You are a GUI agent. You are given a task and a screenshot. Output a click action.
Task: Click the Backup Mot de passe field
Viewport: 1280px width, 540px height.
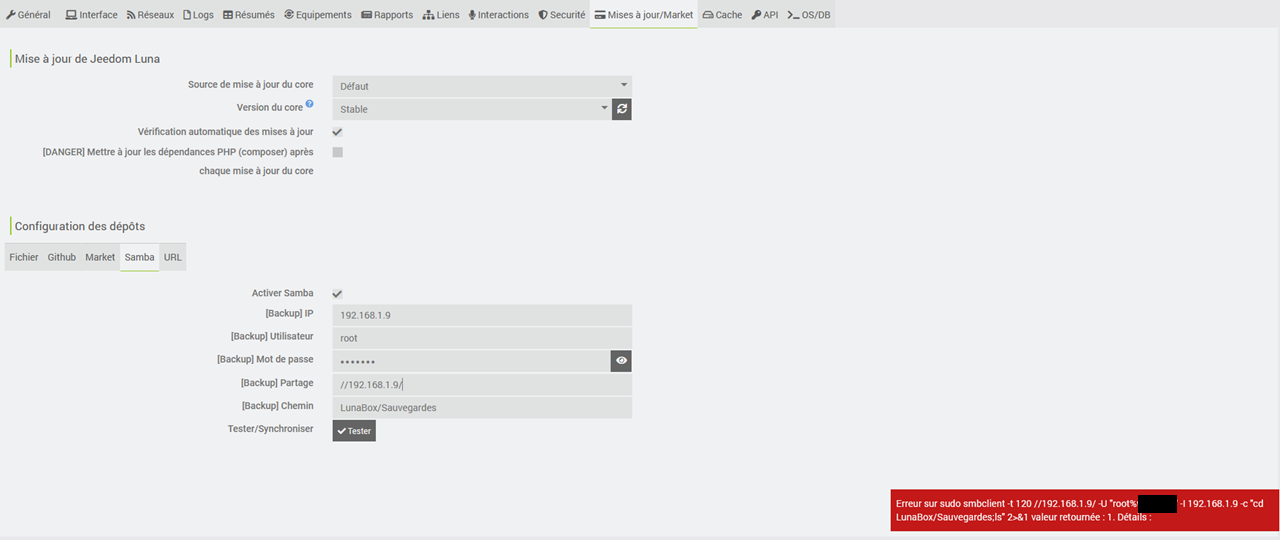472,361
